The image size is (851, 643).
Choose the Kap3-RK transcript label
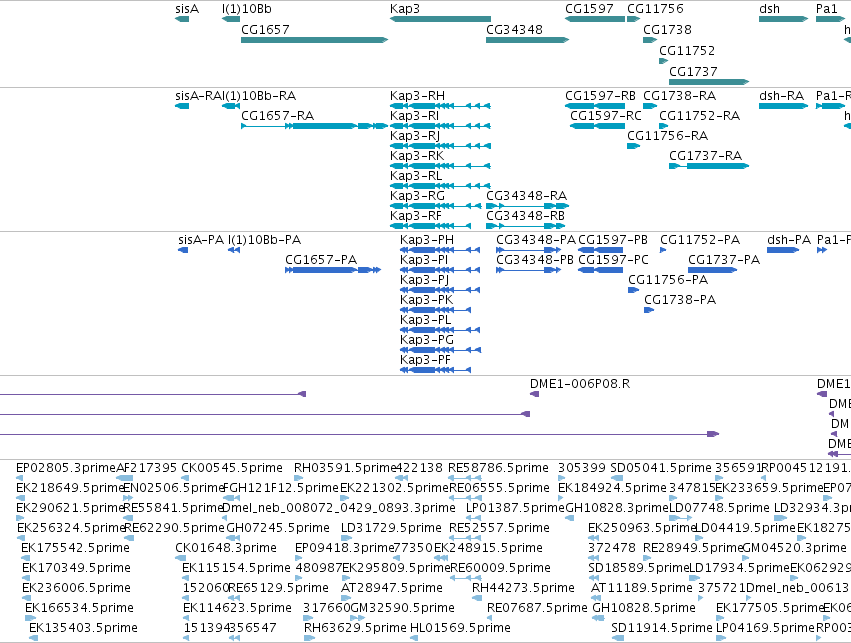pyautogui.click(x=417, y=156)
